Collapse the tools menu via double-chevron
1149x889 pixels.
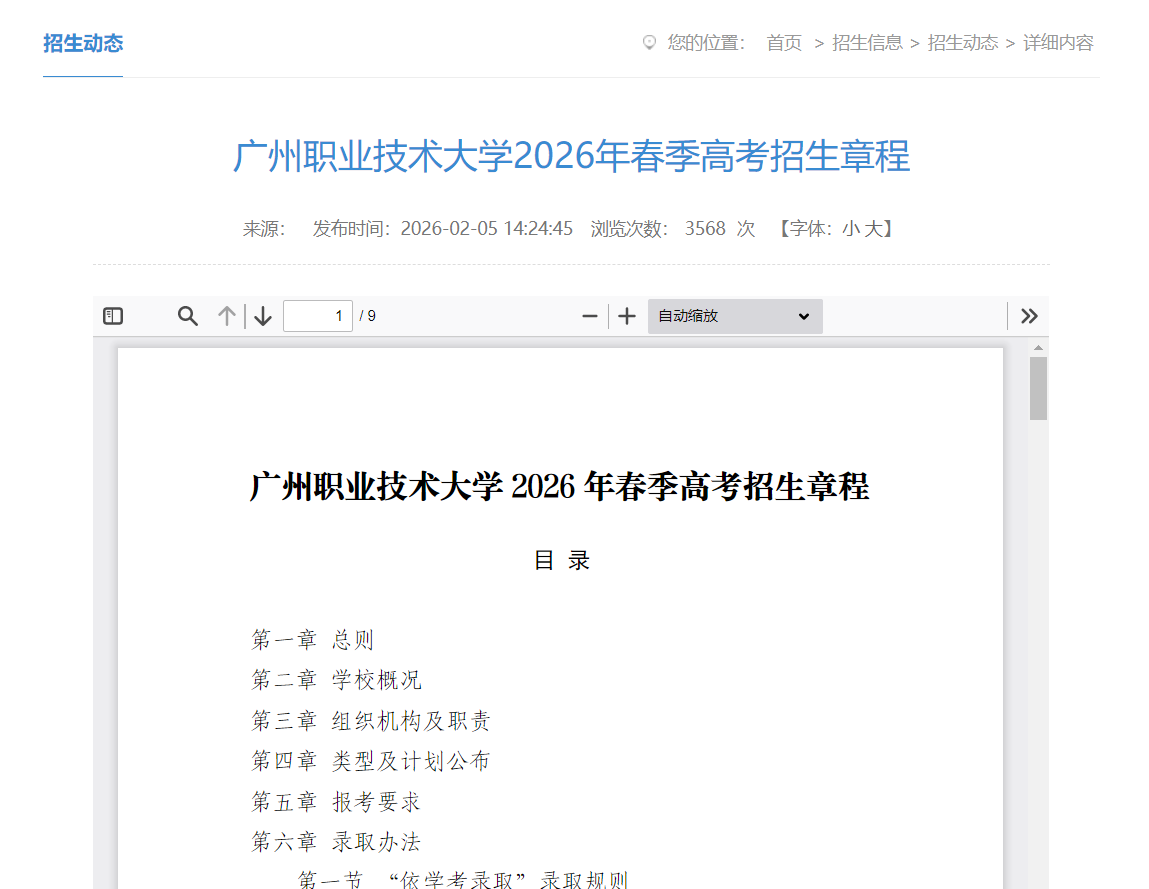coord(1029,315)
